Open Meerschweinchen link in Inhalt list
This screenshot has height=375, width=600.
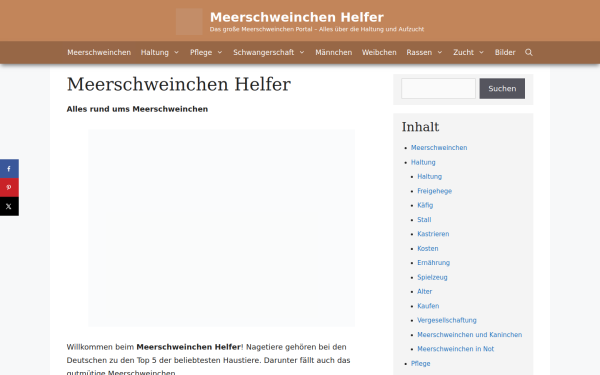click(x=439, y=148)
